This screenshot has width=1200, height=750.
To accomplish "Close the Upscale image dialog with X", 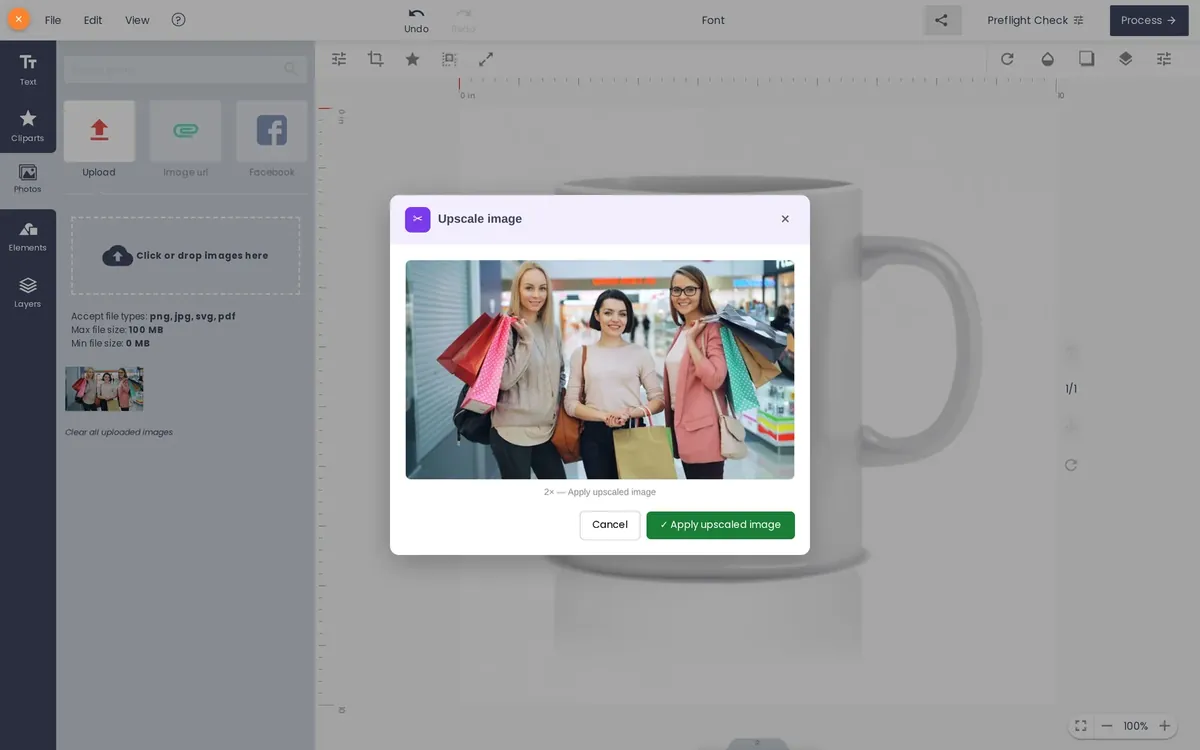I will pyautogui.click(x=785, y=219).
